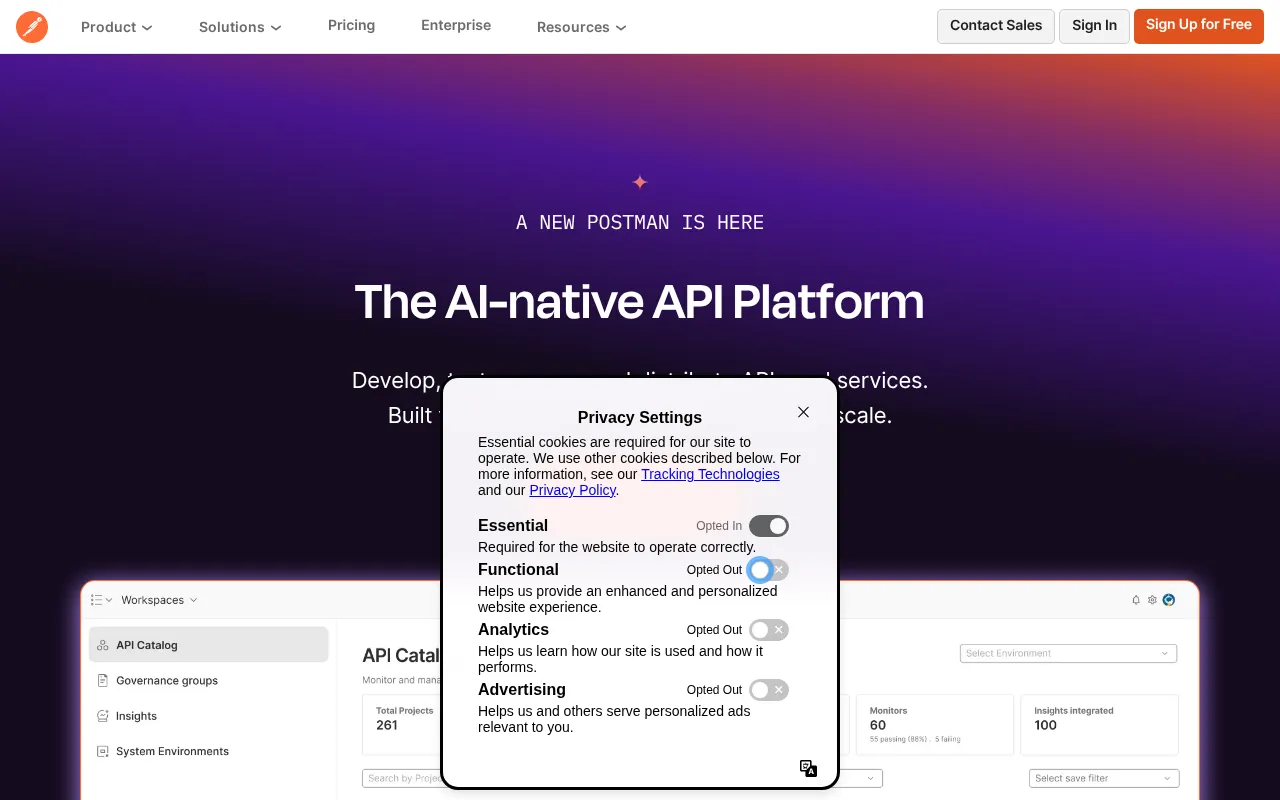
Task: Open the Select Environment dropdown
Action: coord(1068,653)
